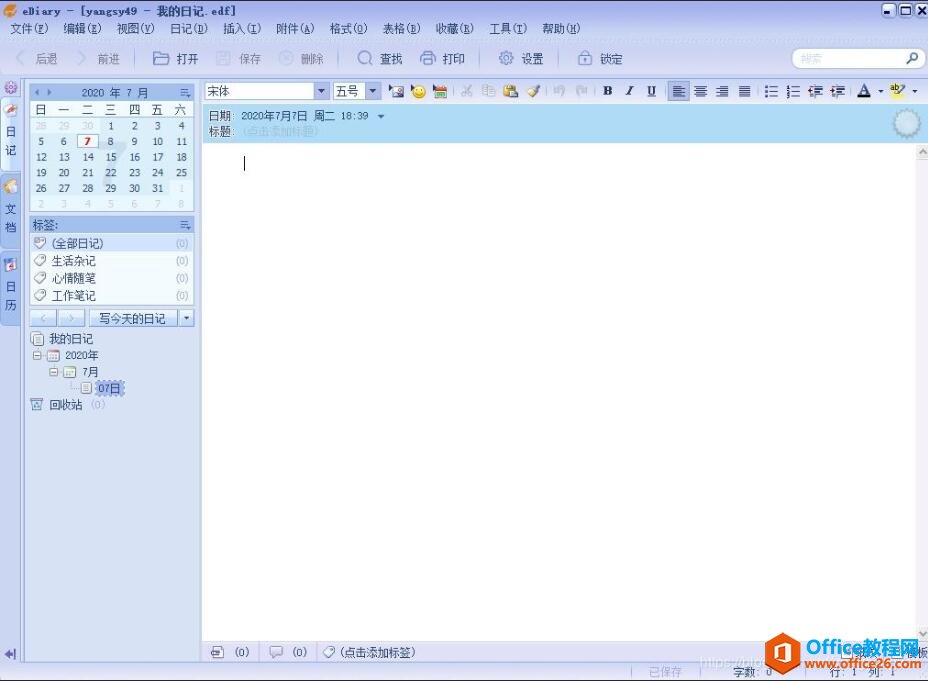Apply numbered list formatting
928x681 pixels.
click(x=793, y=91)
